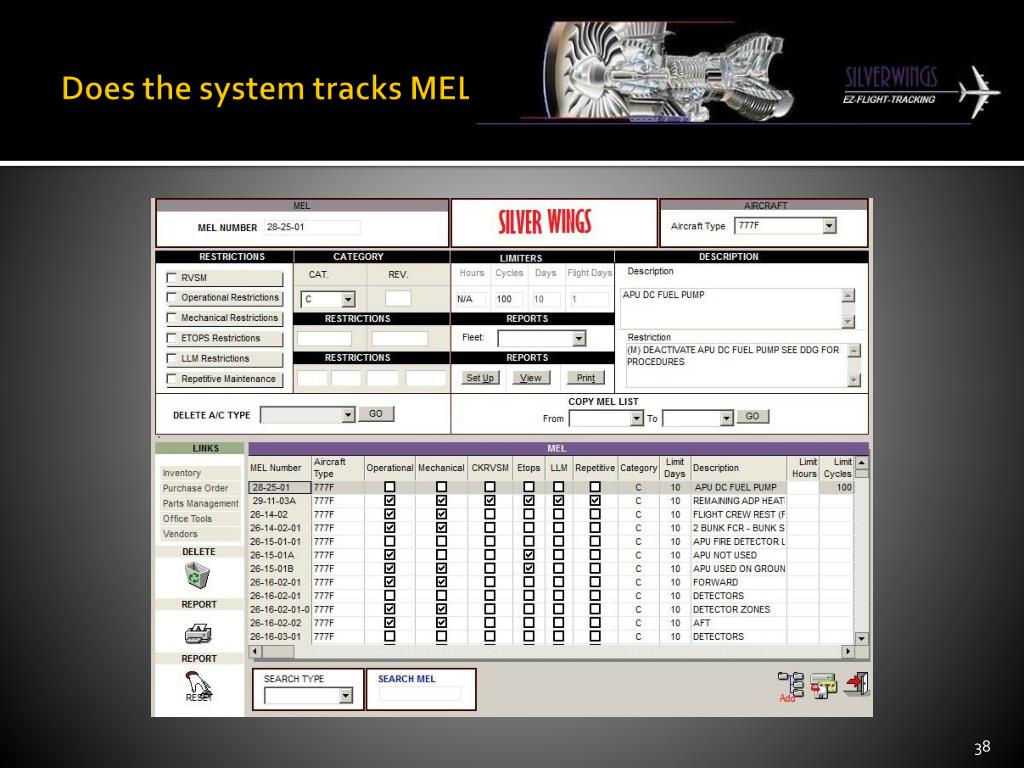Click the printer Report icon
Screen dimensions: 1024x768
click(198, 633)
